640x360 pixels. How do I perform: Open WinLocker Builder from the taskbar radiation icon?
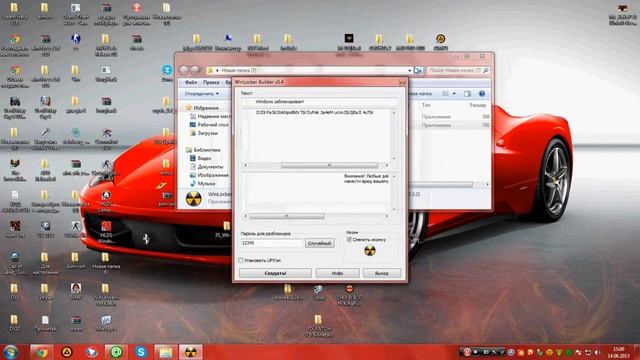(191, 352)
